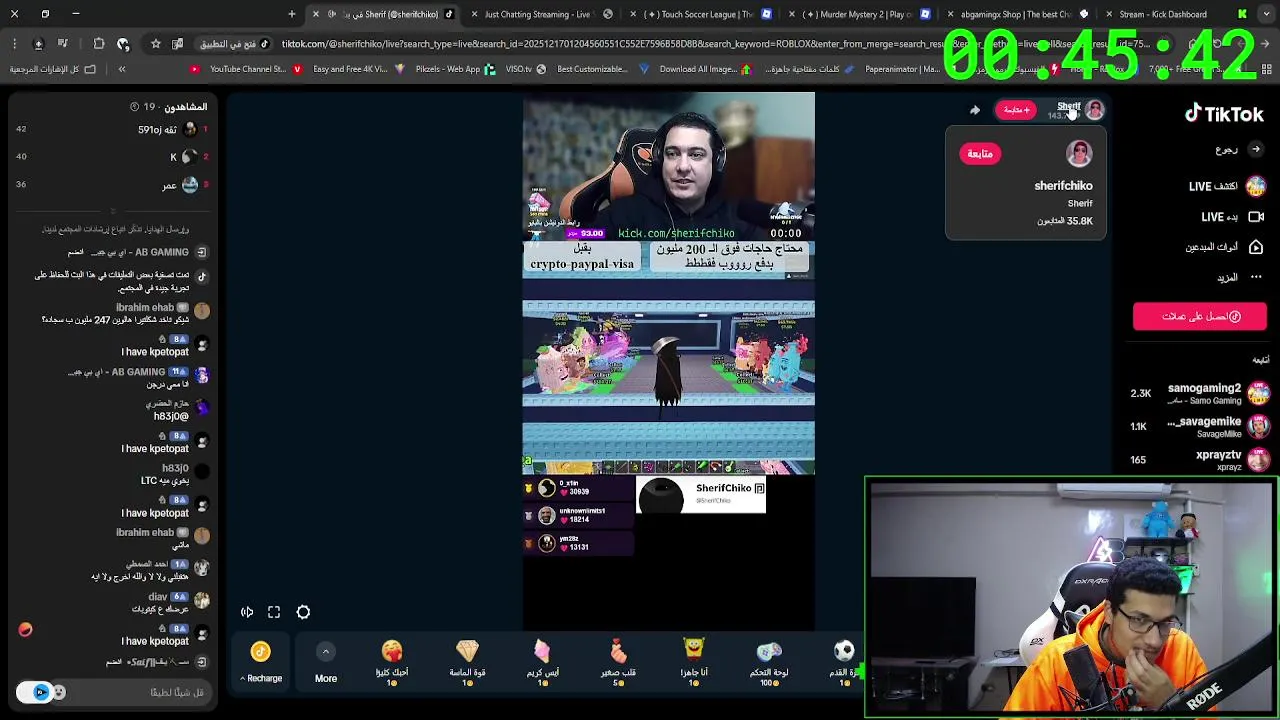Viewport: 1280px width, 720px height.
Task: Expand the More gifts arrow
Action: click(325, 652)
